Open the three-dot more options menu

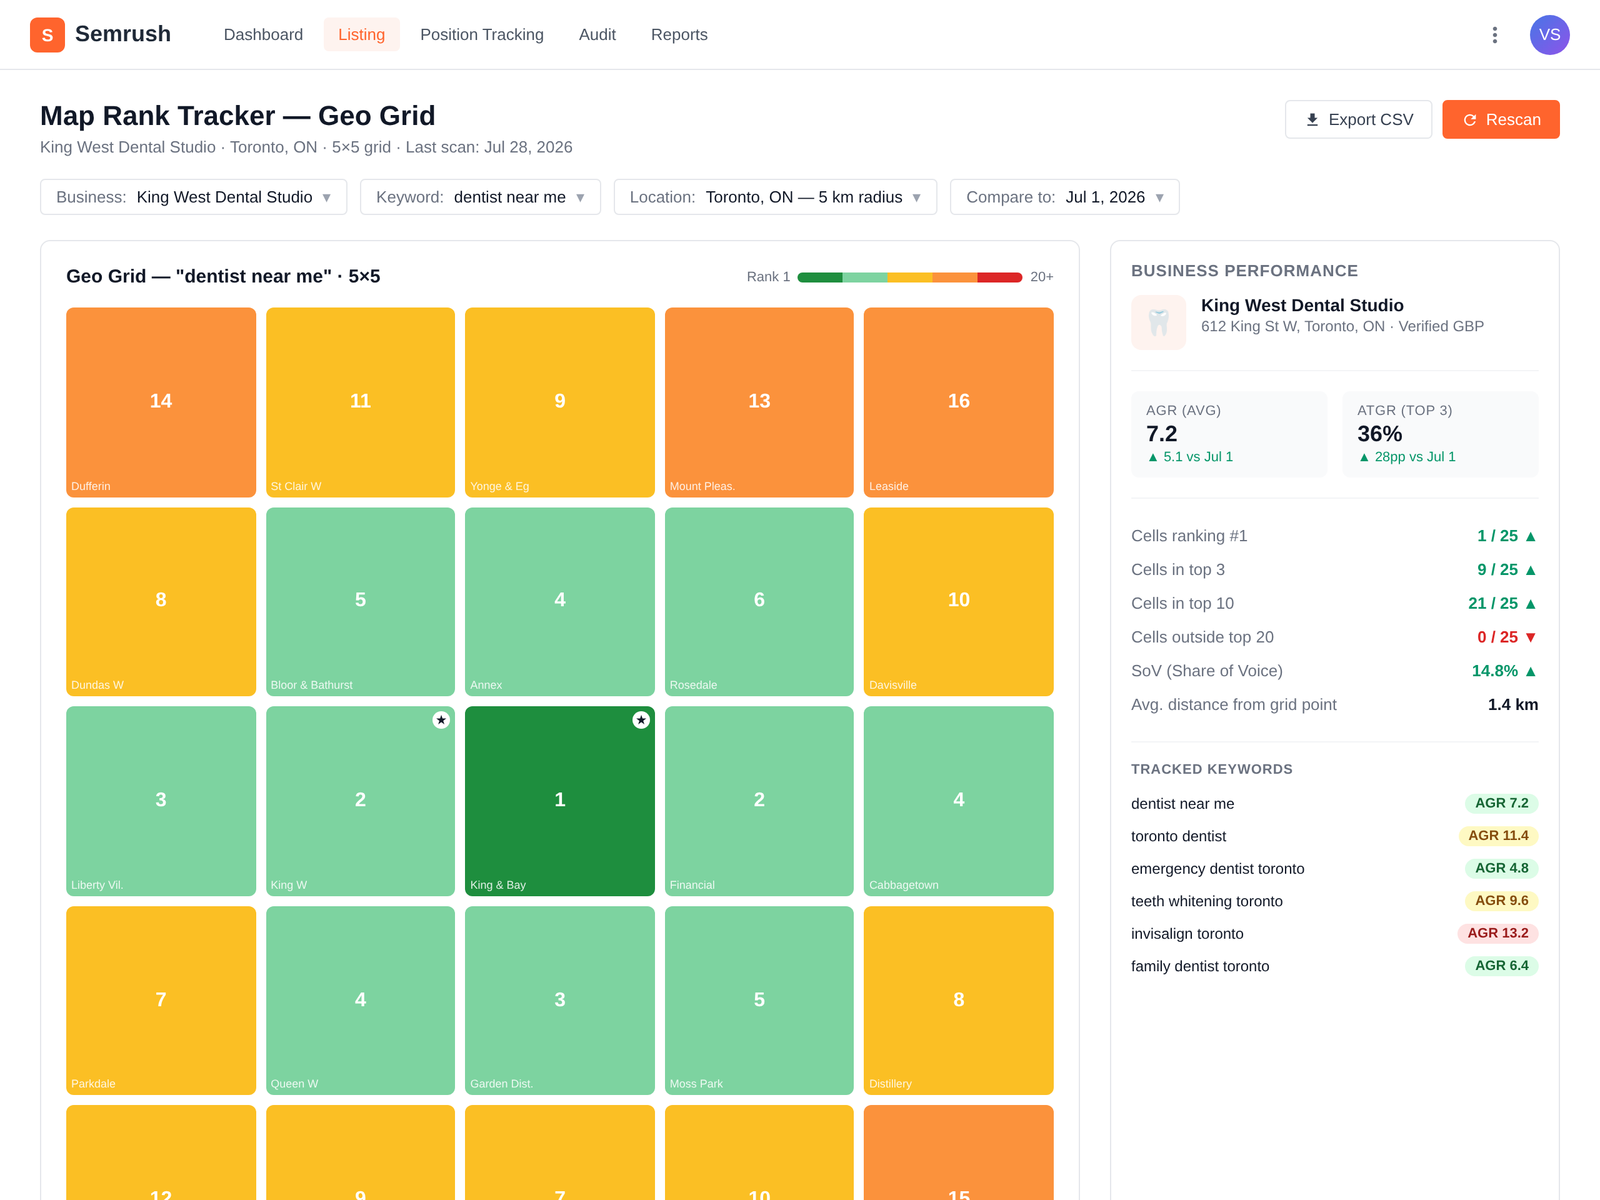[x=1494, y=35]
